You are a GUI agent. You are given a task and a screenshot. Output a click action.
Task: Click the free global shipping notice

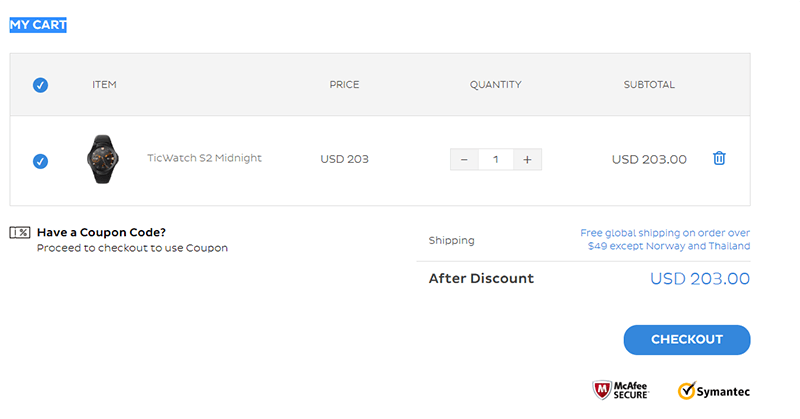pyautogui.click(x=665, y=239)
